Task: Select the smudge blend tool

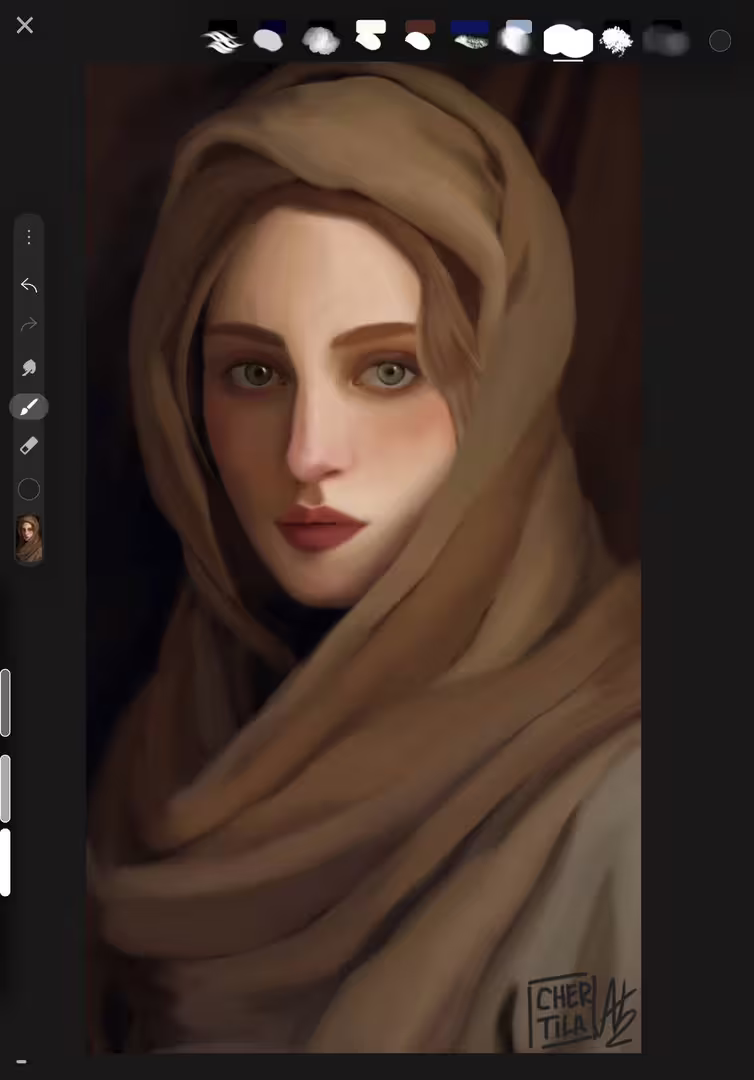Action: [29, 367]
